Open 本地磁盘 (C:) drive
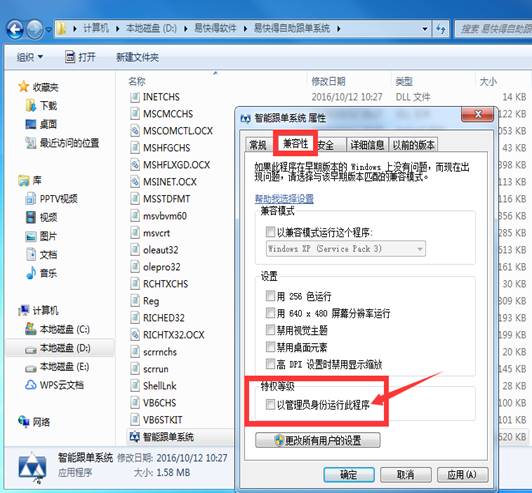The image size is (532, 493). tap(57, 329)
